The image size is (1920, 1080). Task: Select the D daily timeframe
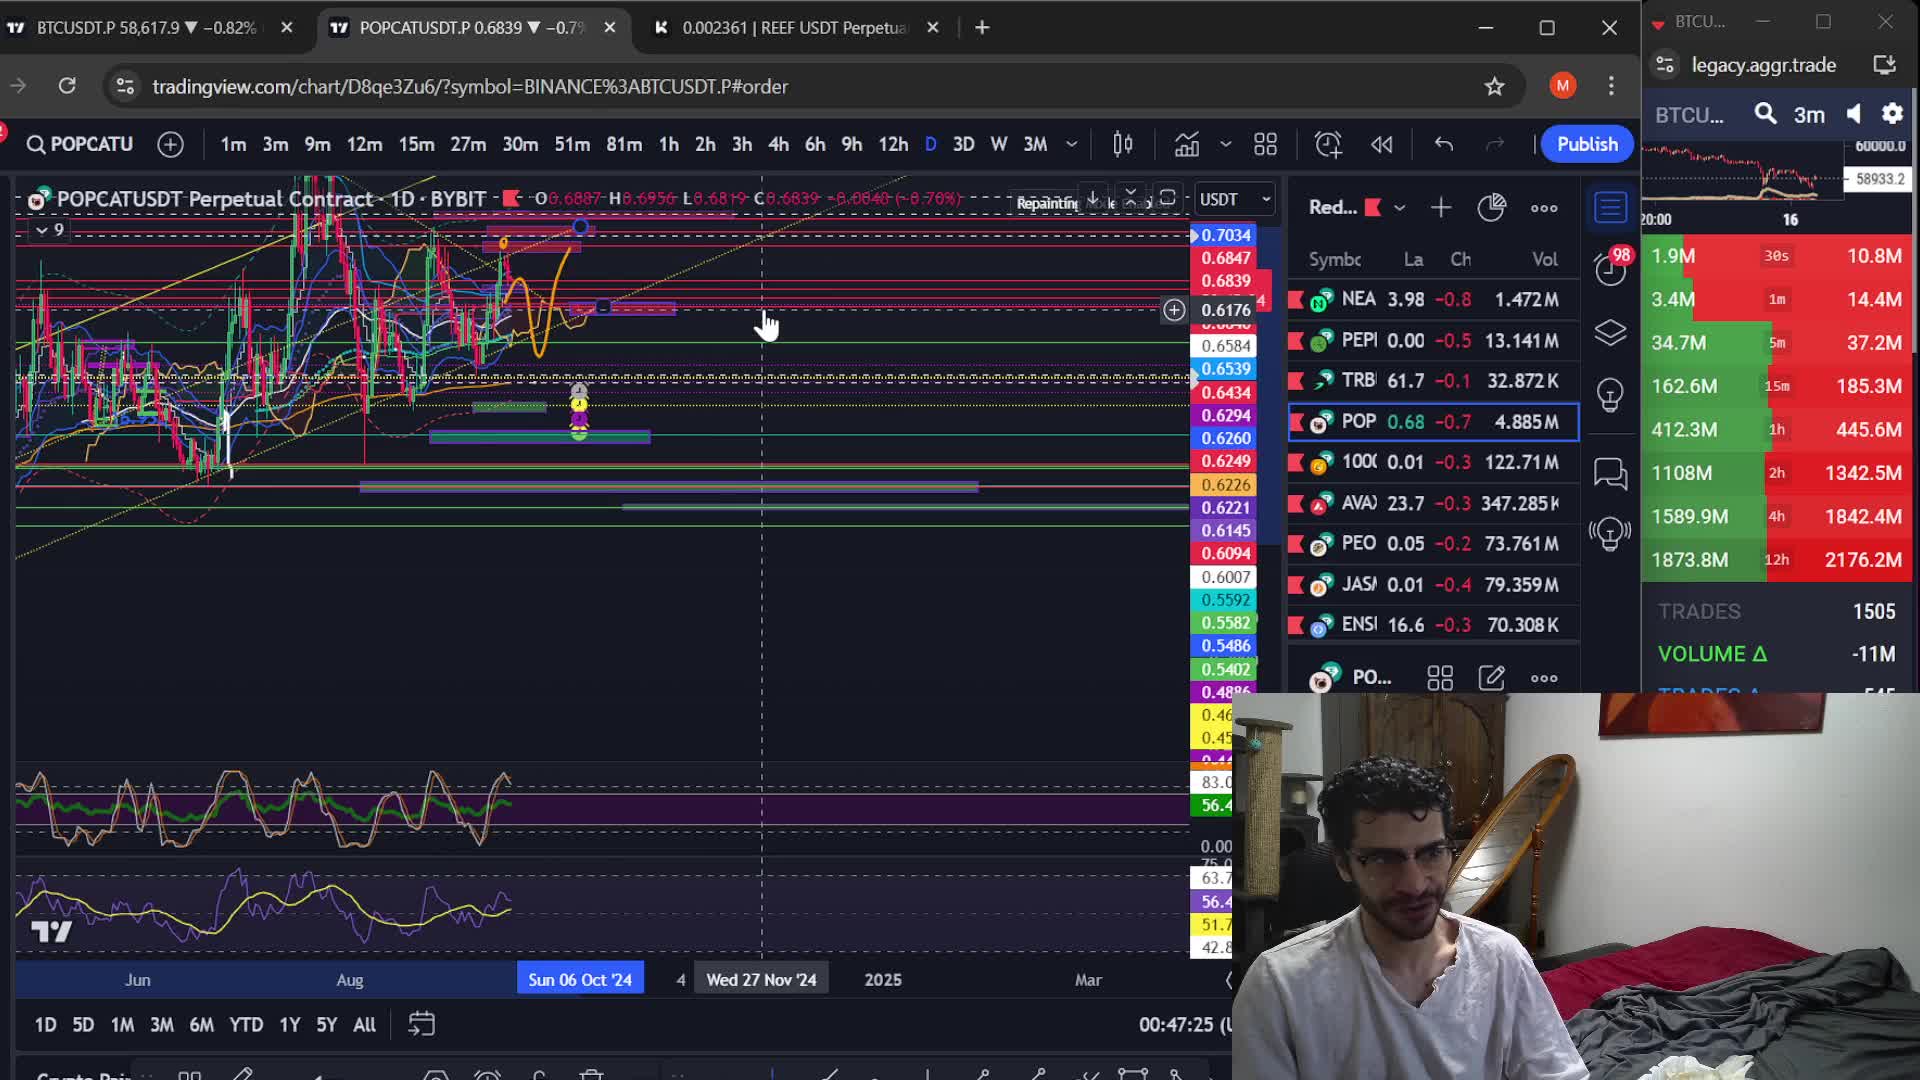point(930,144)
